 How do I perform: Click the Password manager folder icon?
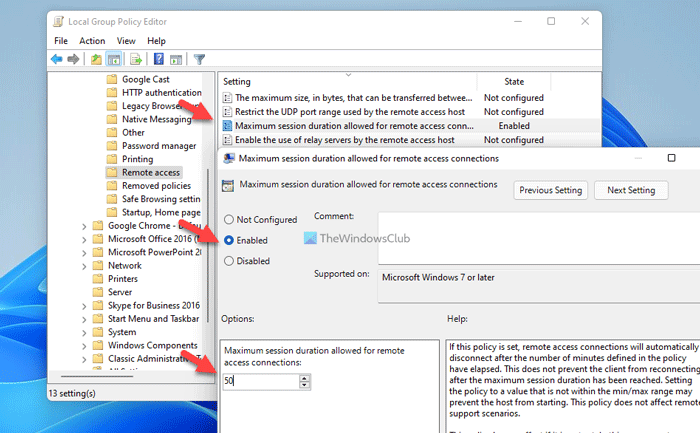pos(112,146)
